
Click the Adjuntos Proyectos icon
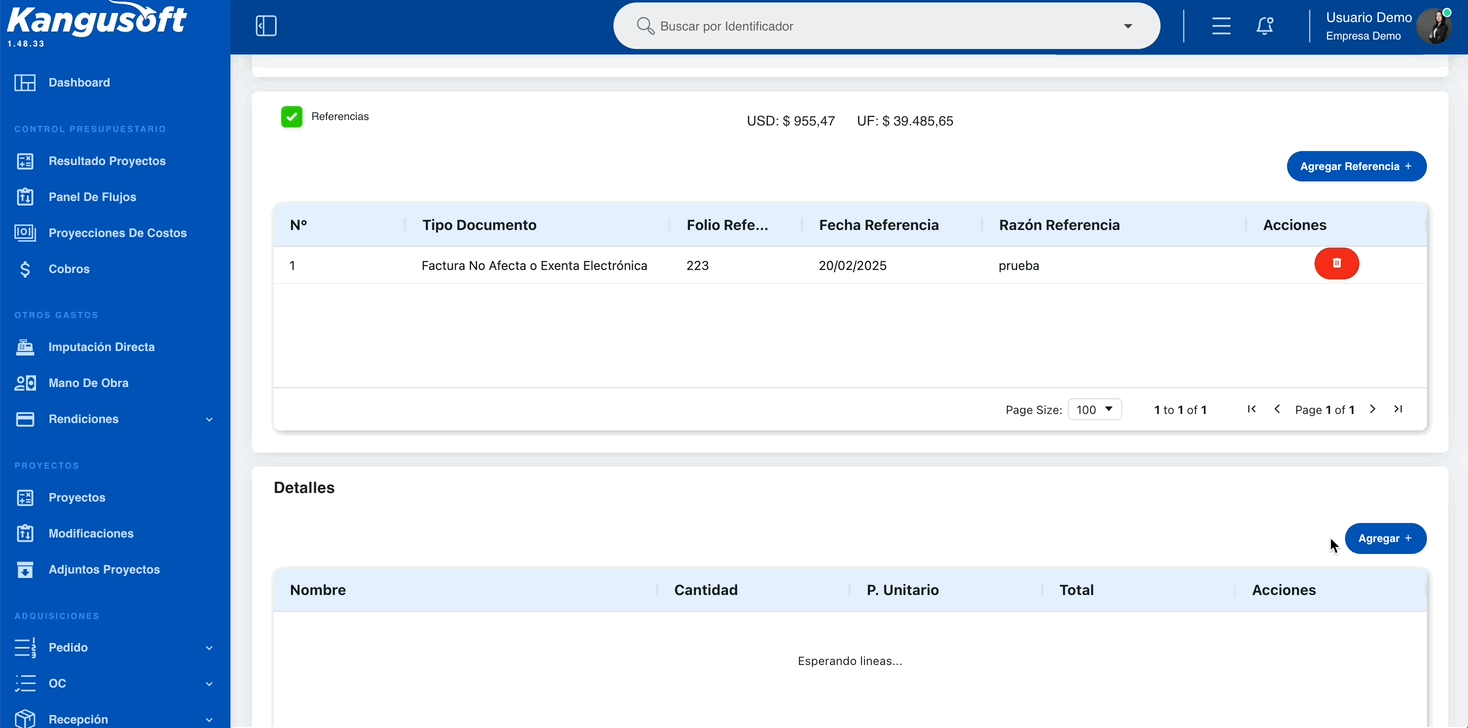(25, 569)
